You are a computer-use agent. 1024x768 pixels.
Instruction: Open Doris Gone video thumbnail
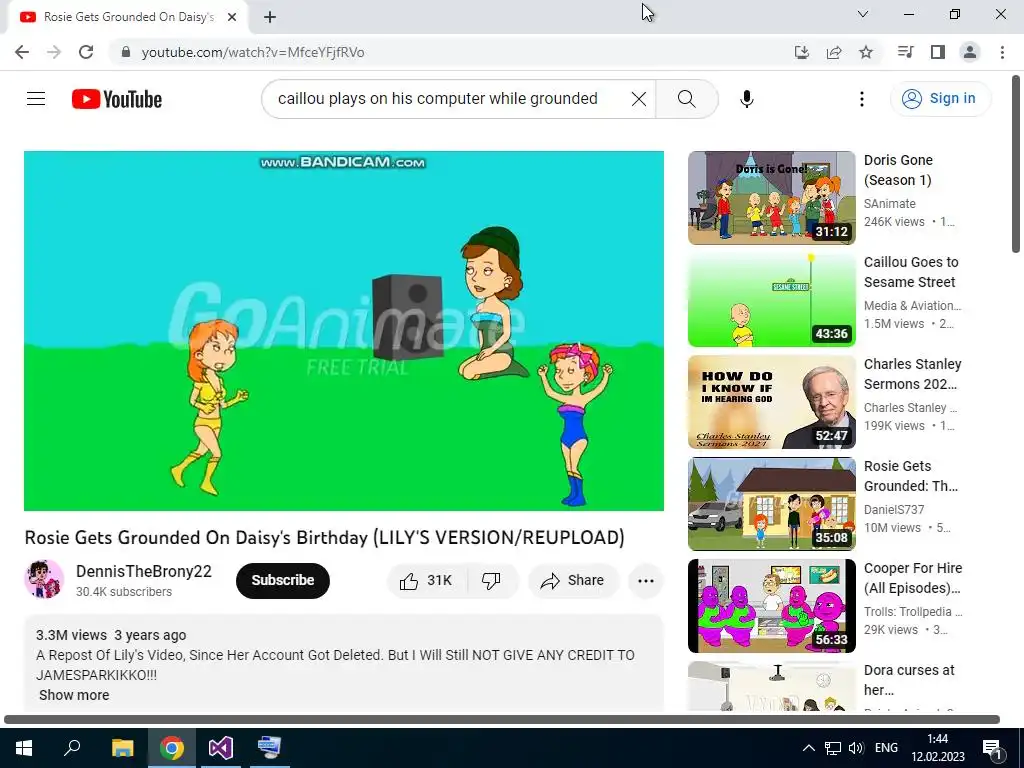771,198
